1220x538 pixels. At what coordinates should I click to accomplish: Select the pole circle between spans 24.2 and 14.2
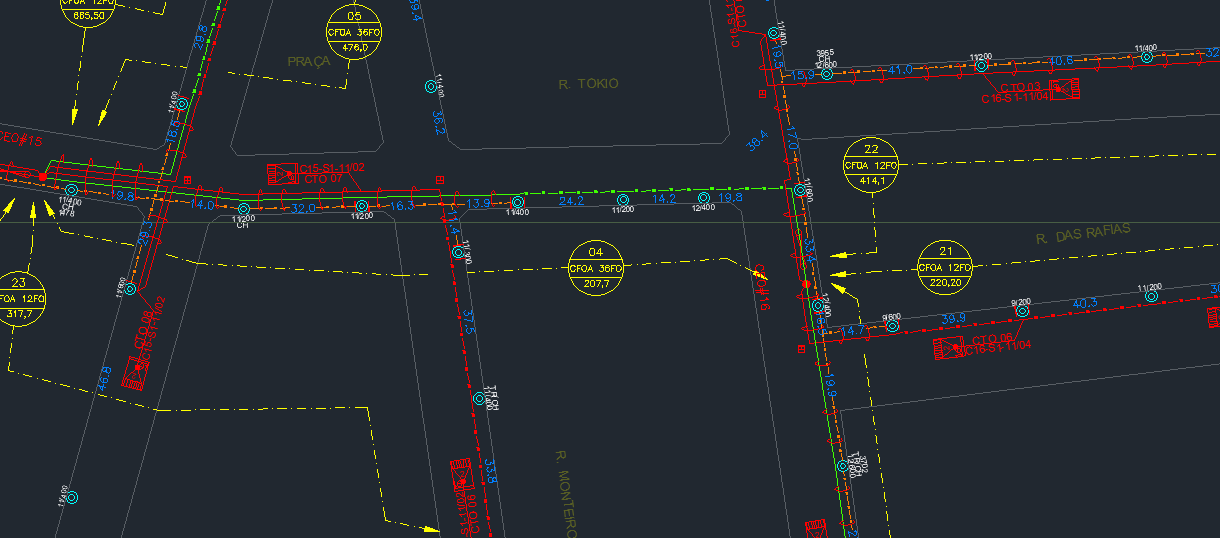click(x=622, y=199)
